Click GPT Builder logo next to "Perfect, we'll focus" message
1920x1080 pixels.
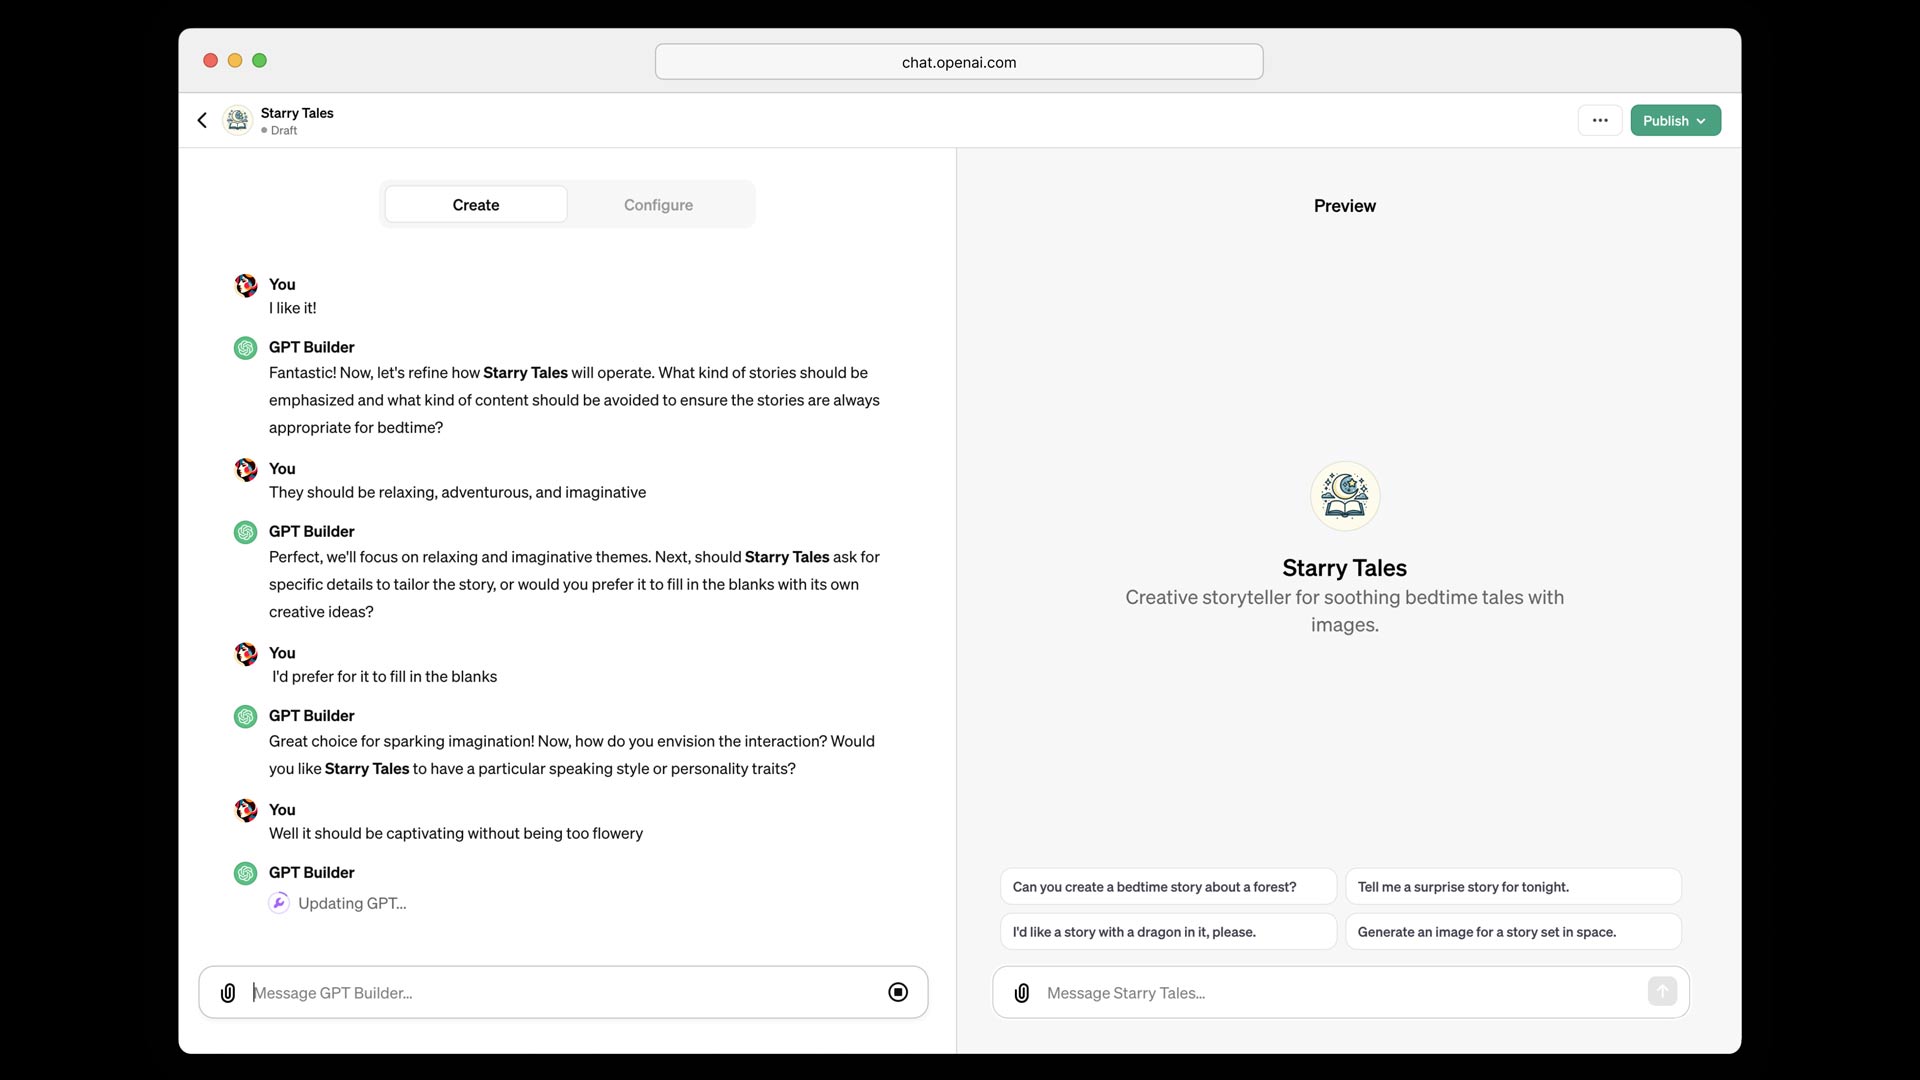246,532
